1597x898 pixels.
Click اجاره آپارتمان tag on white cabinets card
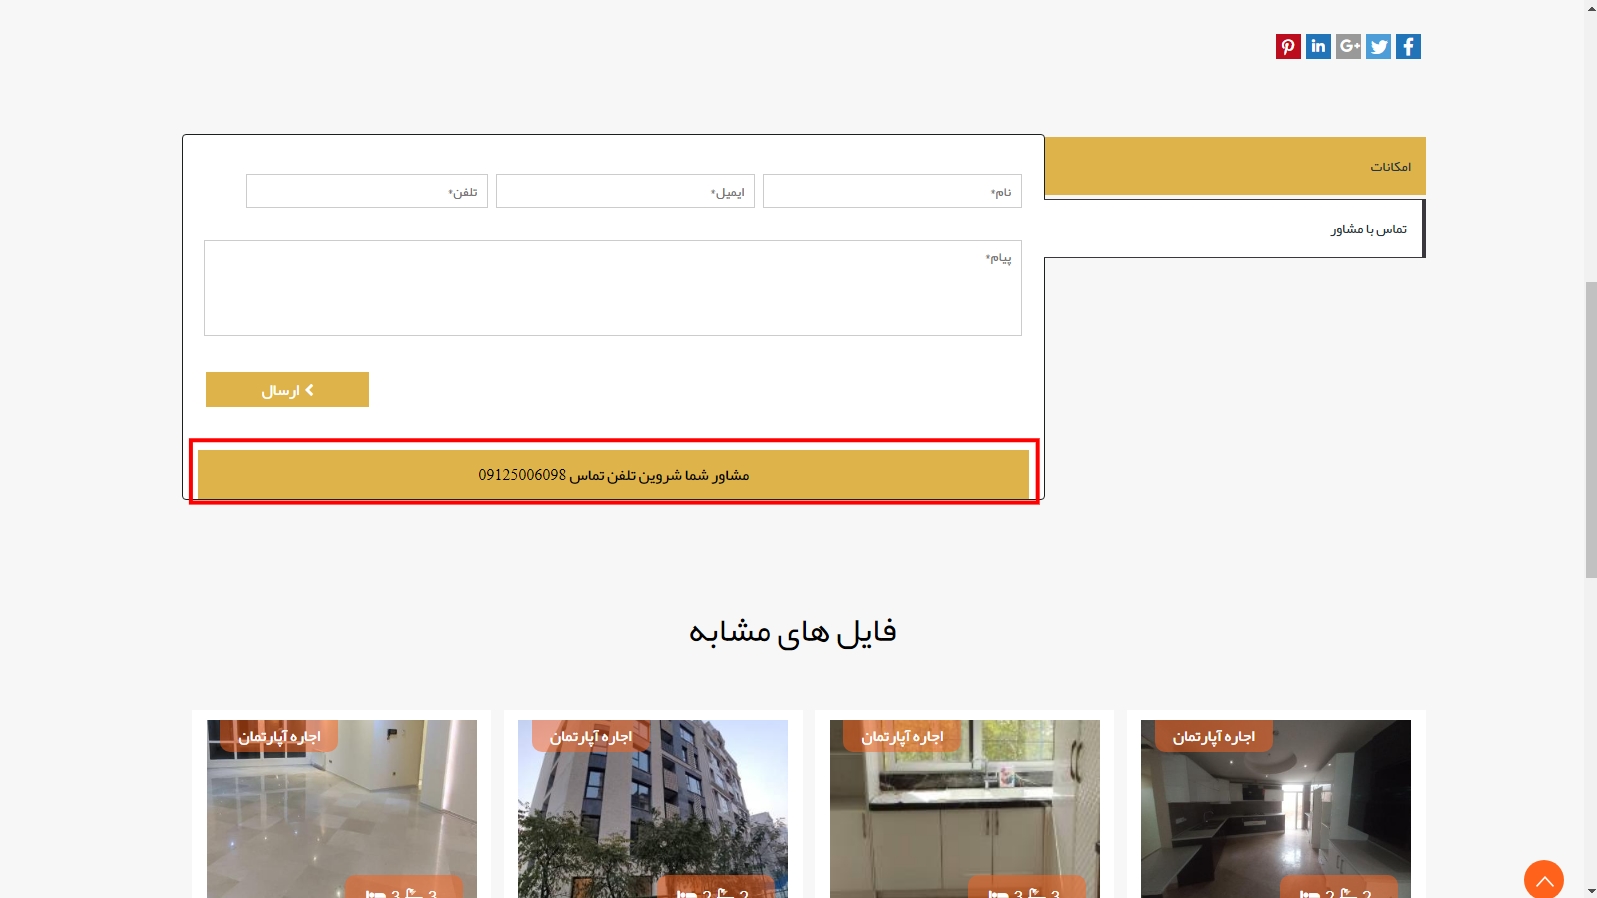coord(902,737)
